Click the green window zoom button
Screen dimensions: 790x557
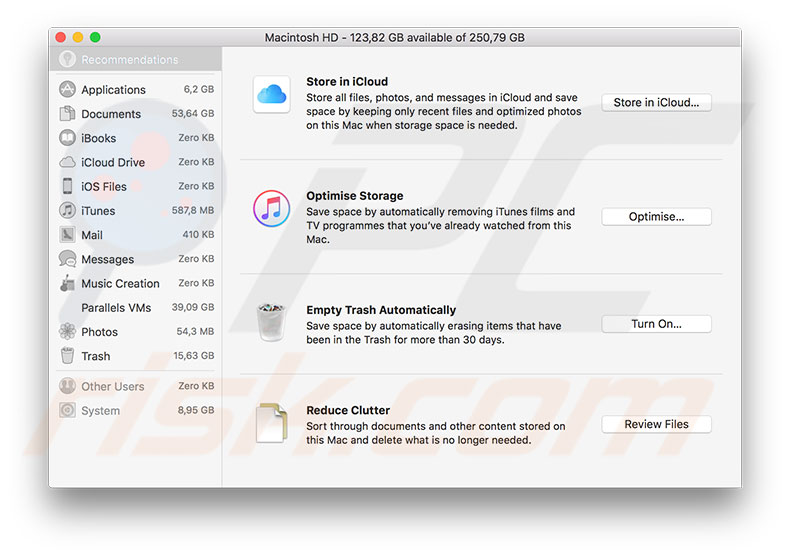tap(95, 38)
